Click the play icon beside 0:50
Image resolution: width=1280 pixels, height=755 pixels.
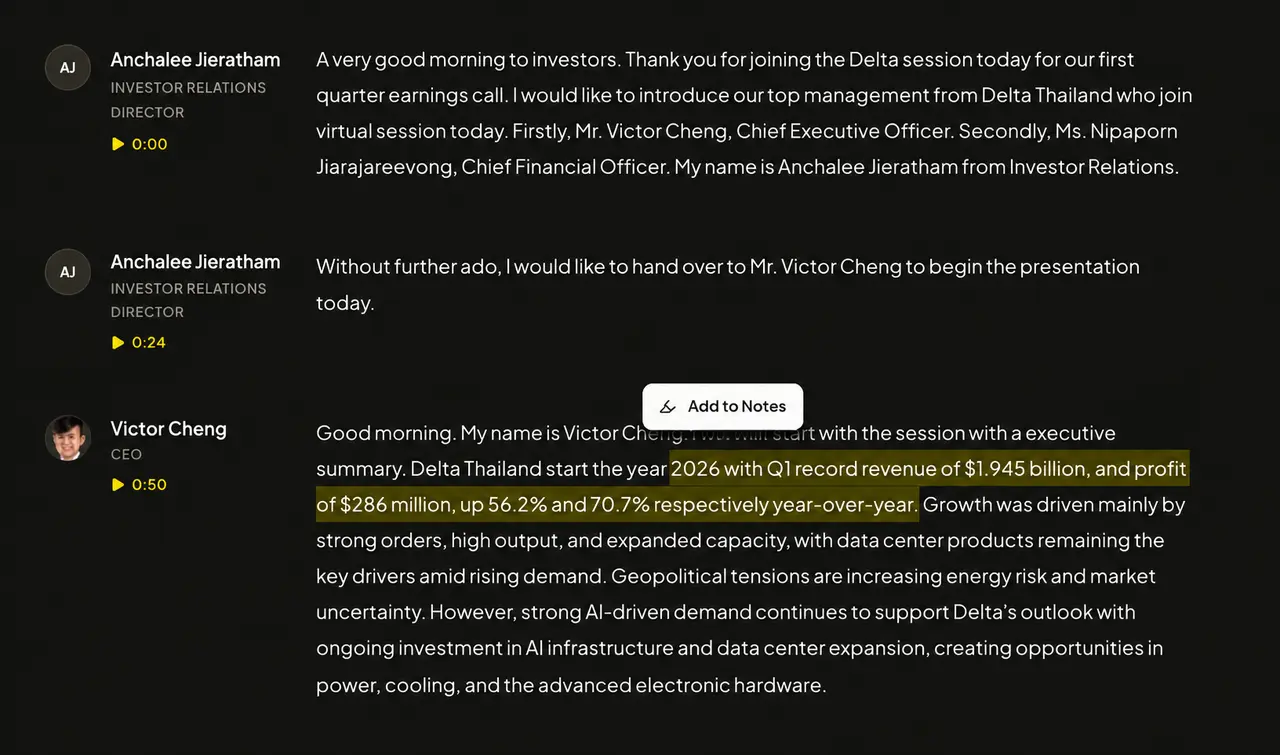click(x=118, y=485)
